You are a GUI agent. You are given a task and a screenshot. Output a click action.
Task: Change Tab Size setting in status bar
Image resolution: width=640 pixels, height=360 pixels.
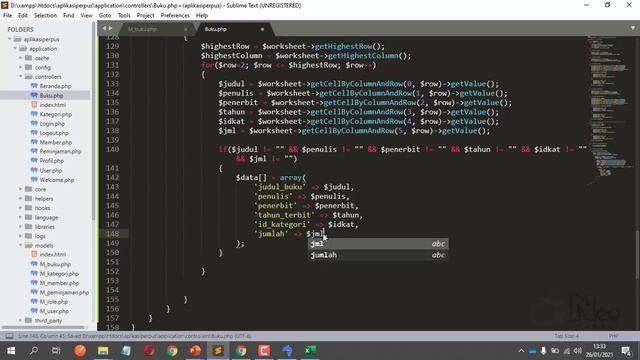tap(567, 336)
